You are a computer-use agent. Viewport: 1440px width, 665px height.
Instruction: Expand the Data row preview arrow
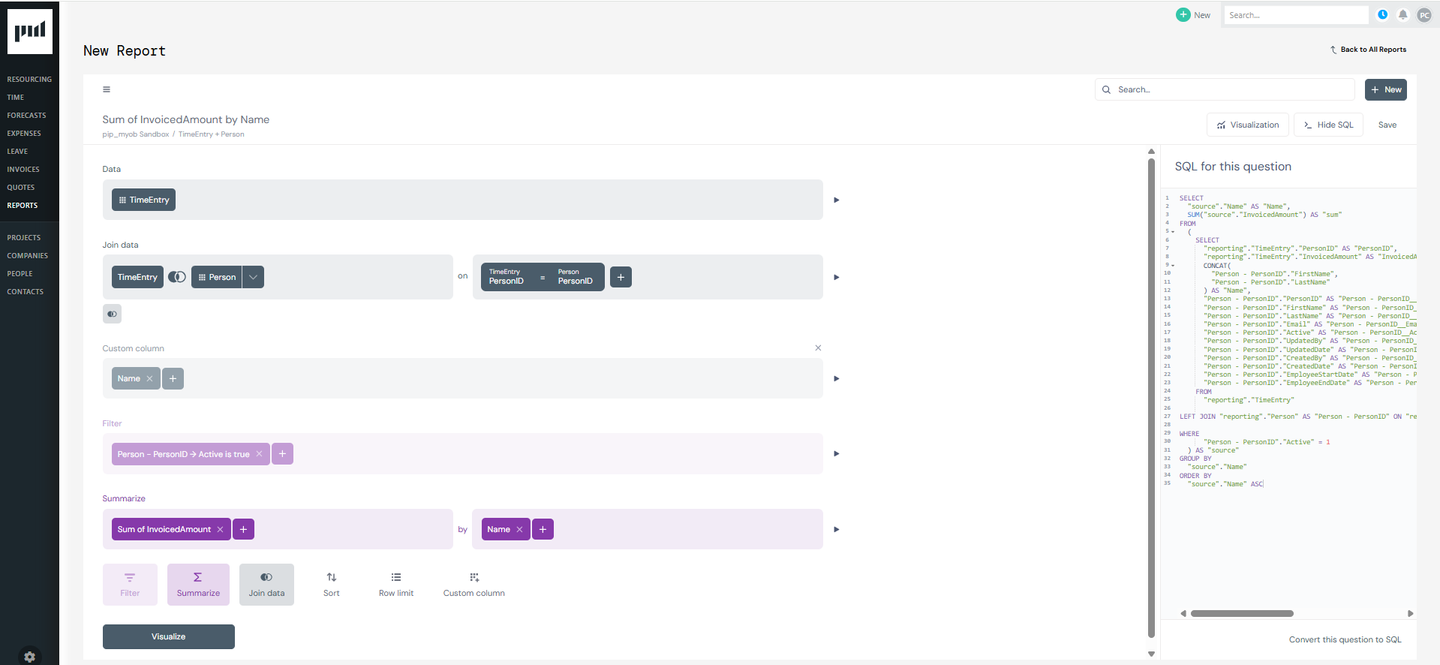pos(836,199)
